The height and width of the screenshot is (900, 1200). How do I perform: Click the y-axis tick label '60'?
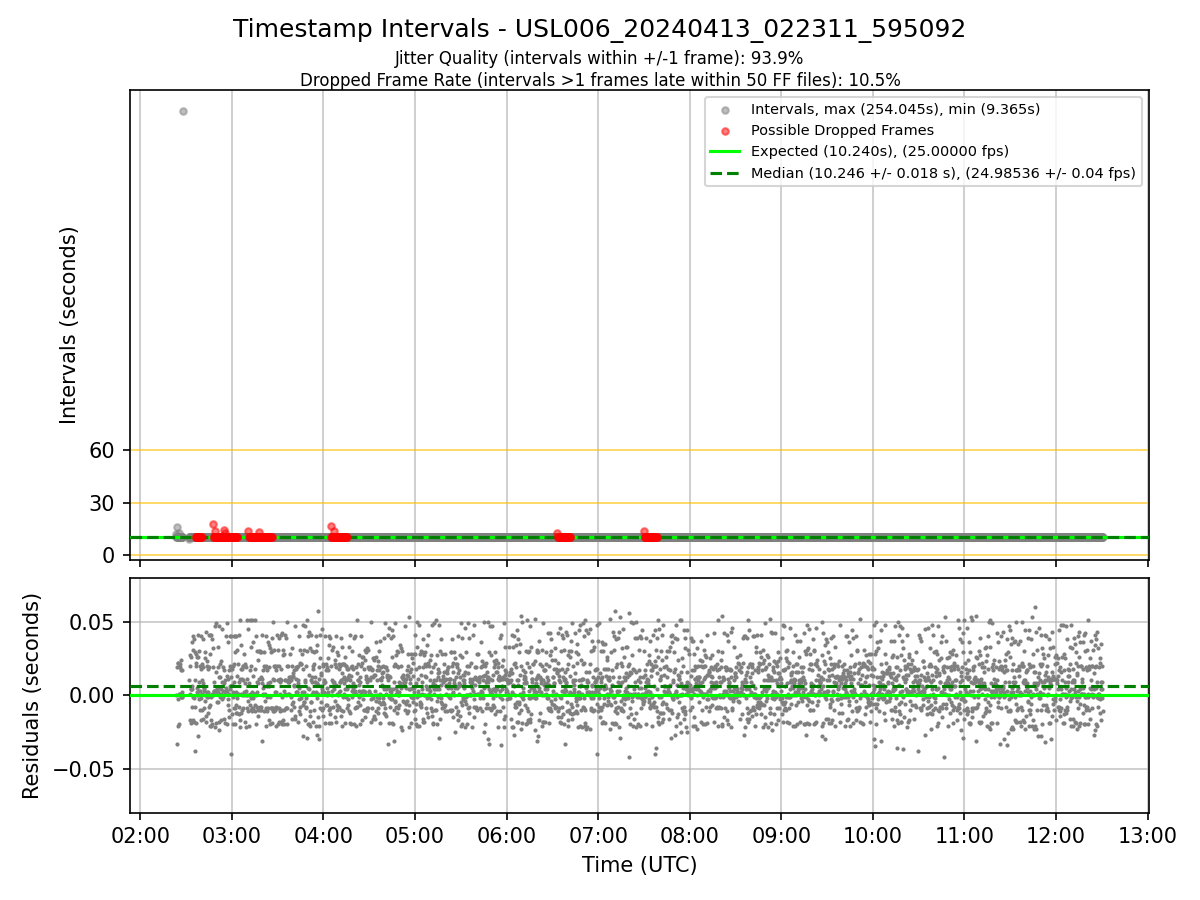click(x=103, y=450)
